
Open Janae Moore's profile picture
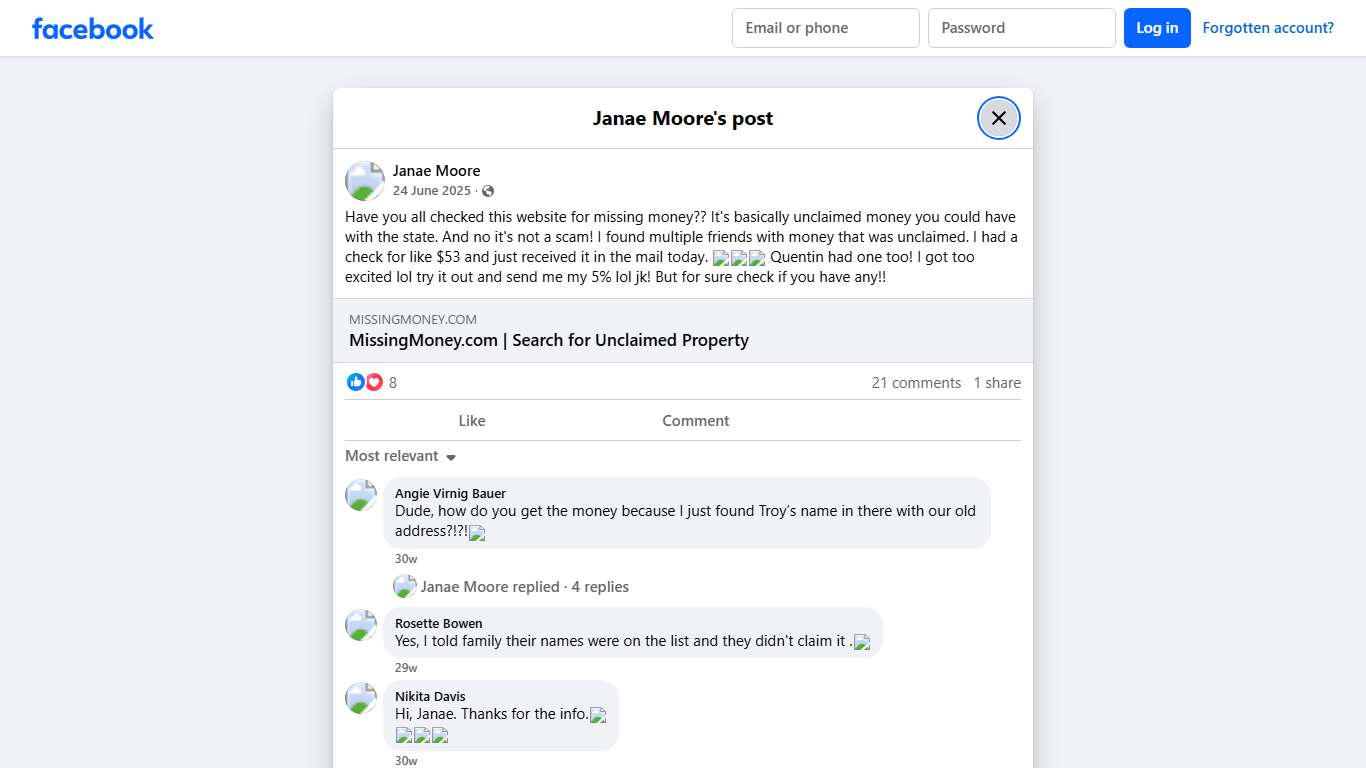(x=364, y=181)
